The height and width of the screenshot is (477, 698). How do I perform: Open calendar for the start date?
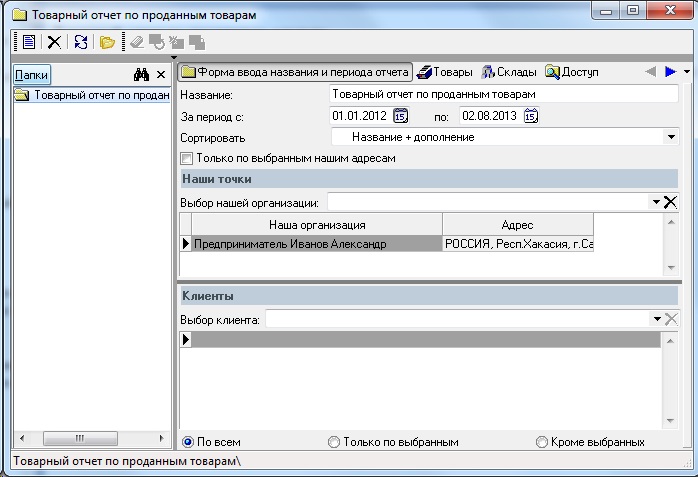click(x=400, y=116)
